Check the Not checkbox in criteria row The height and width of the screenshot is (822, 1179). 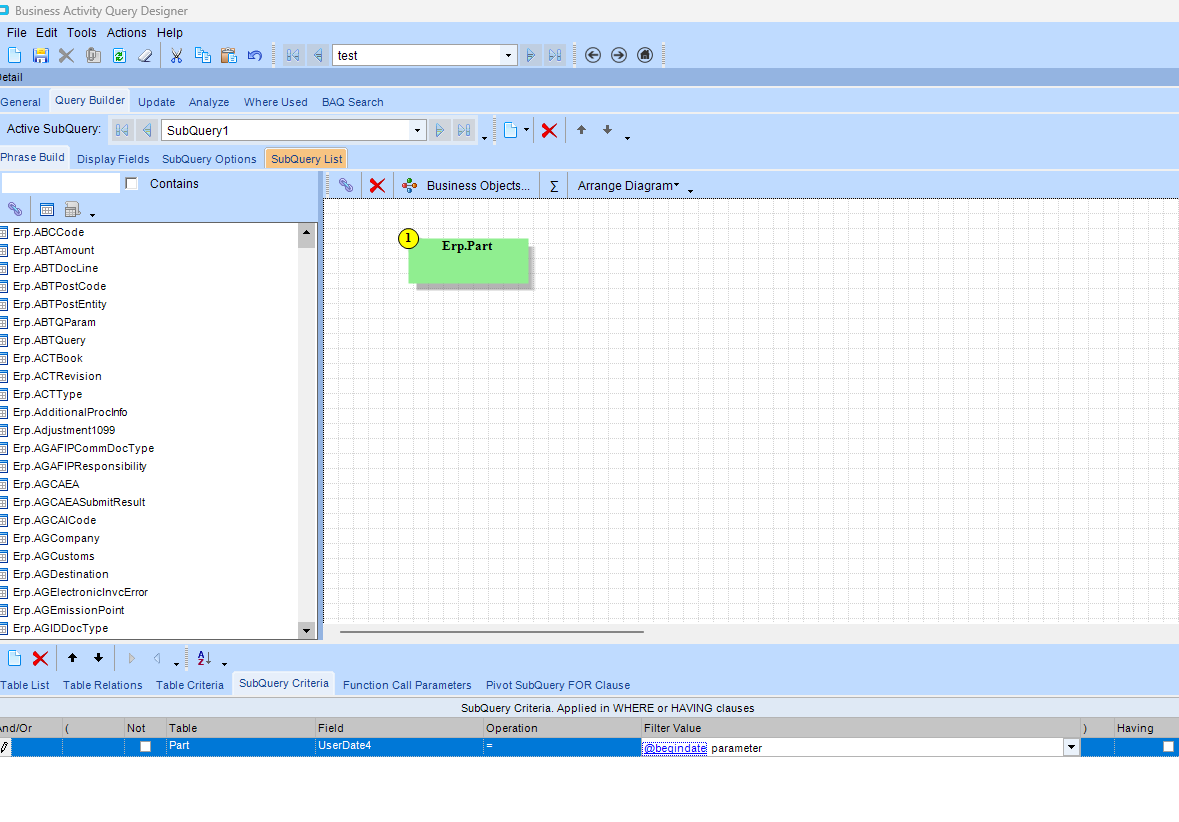tap(146, 747)
